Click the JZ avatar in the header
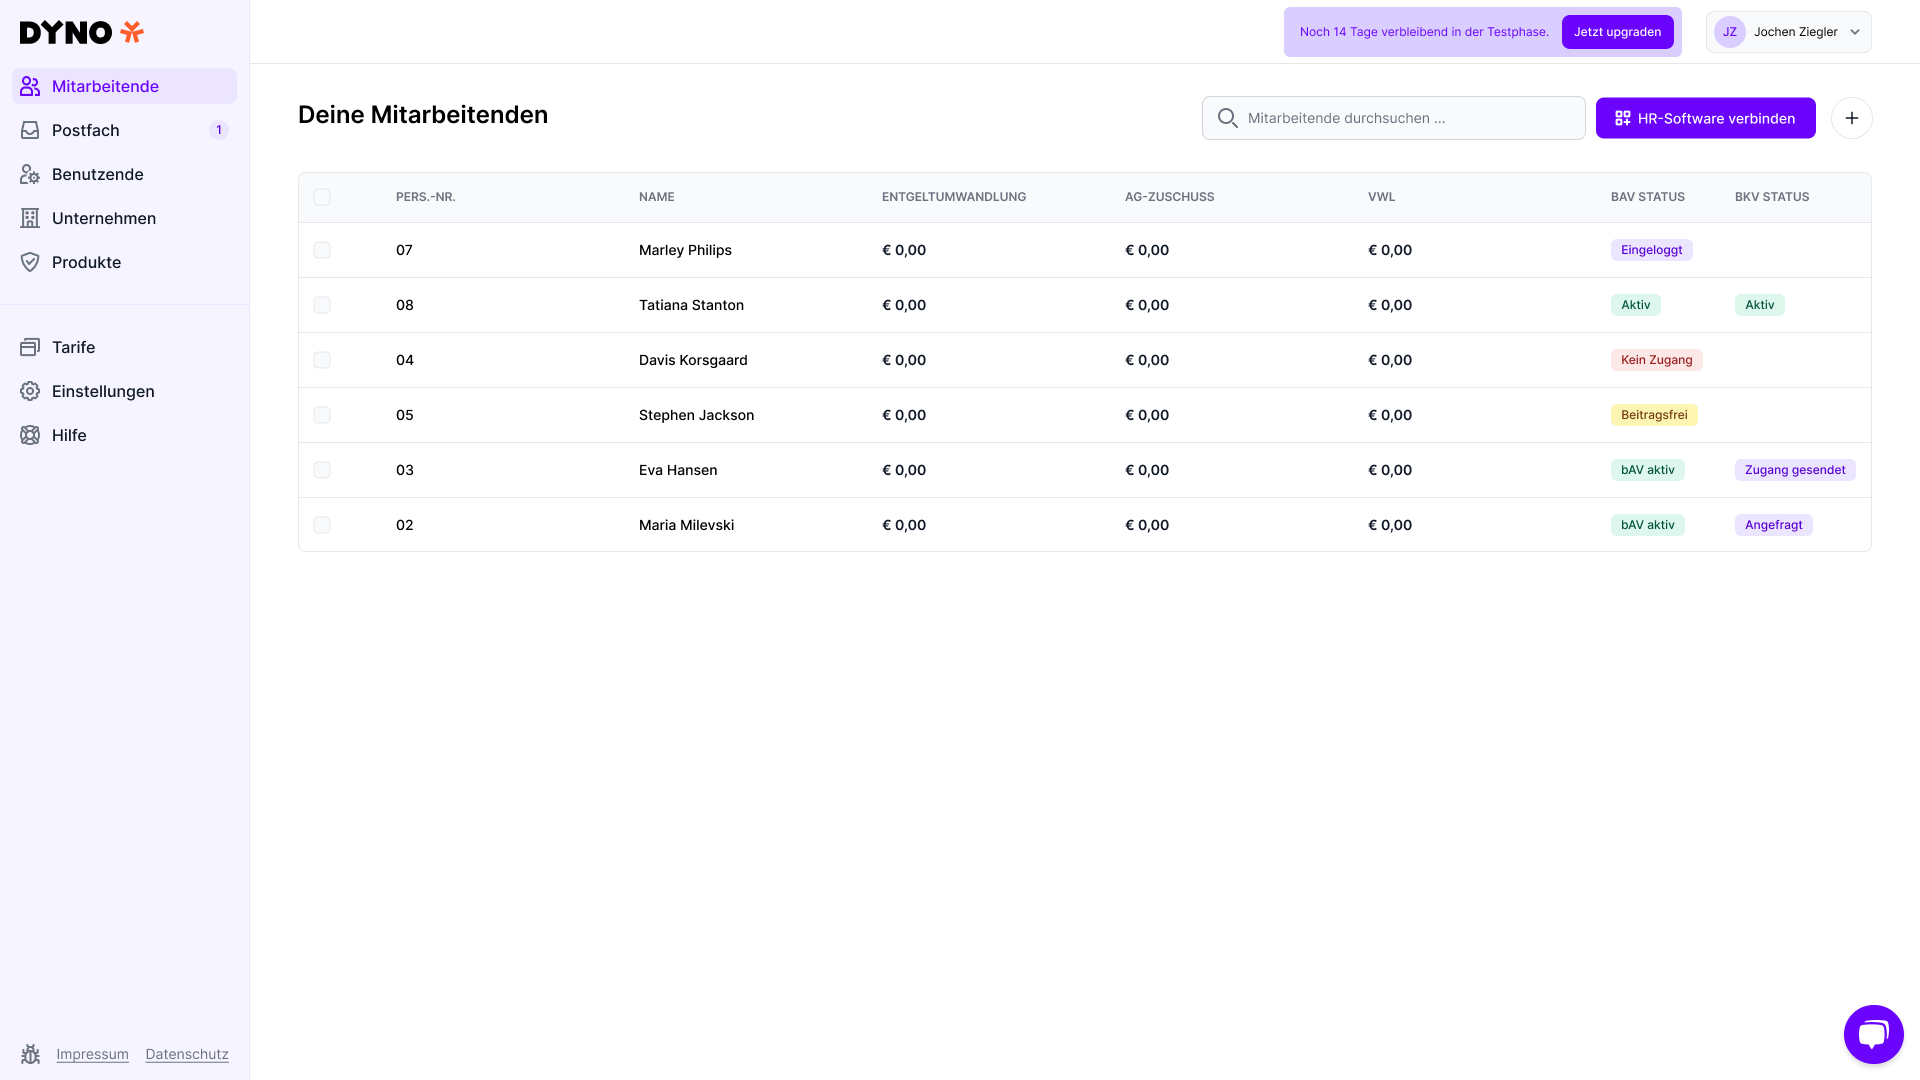This screenshot has height=1080, width=1920. click(x=1729, y=32)
